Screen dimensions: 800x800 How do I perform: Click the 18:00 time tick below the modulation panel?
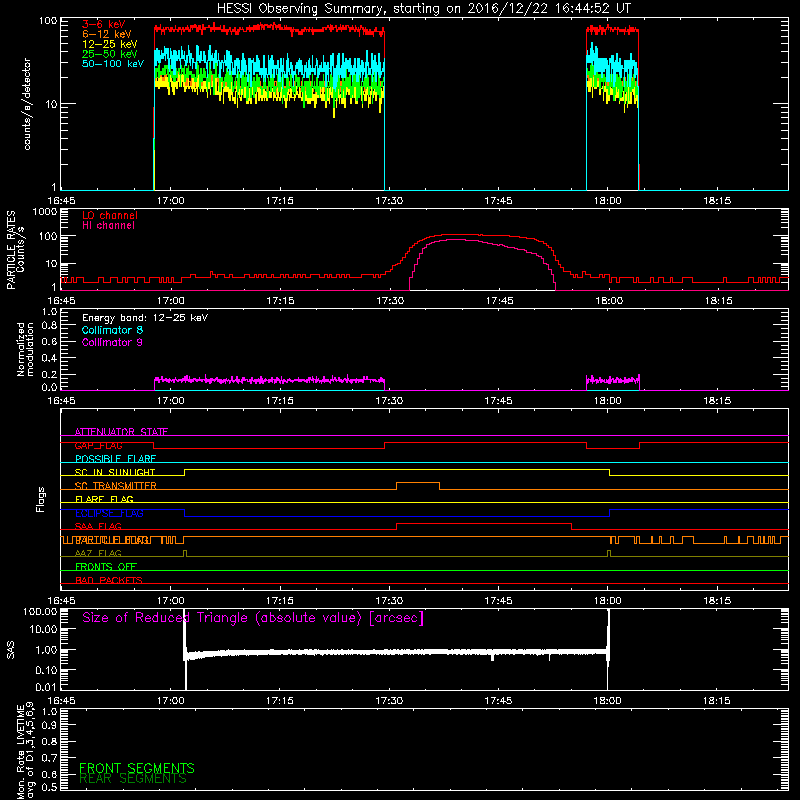point(608,401)
